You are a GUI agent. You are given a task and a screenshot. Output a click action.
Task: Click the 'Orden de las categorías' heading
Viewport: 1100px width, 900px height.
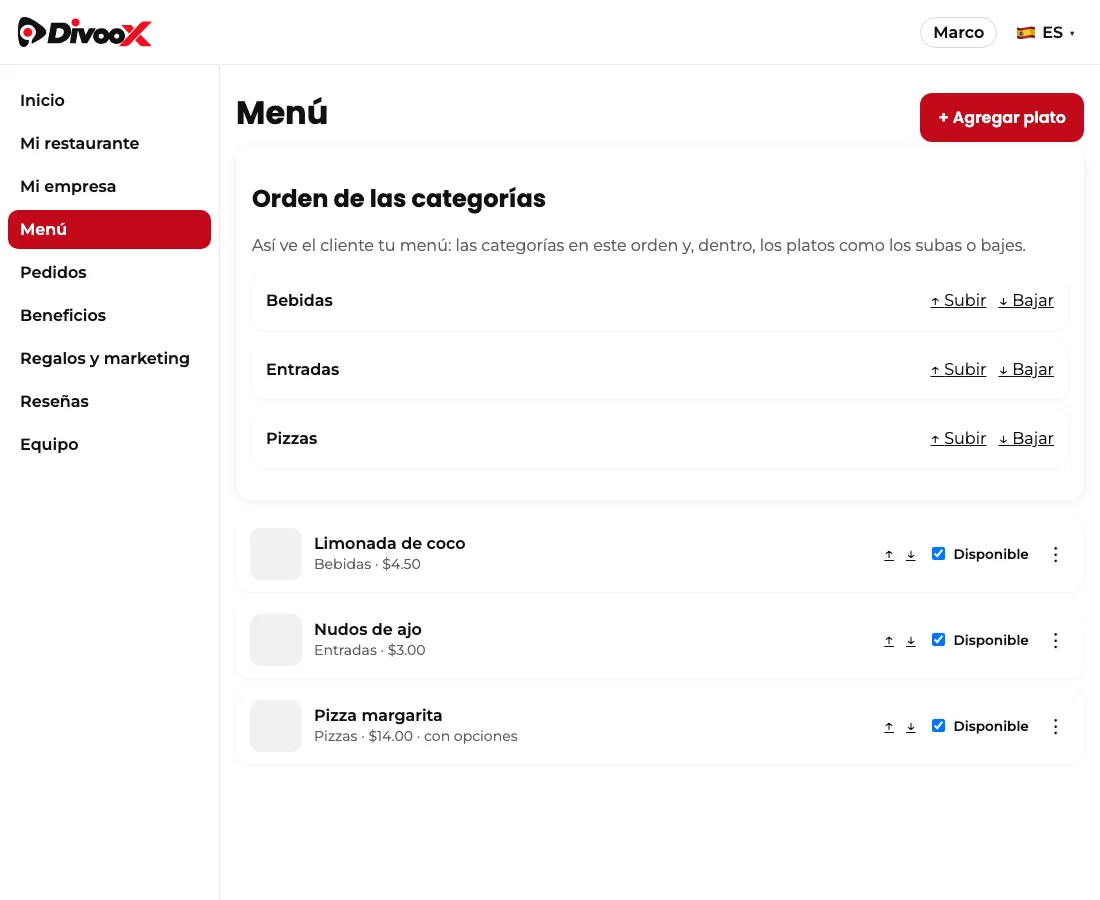[398, 199]
